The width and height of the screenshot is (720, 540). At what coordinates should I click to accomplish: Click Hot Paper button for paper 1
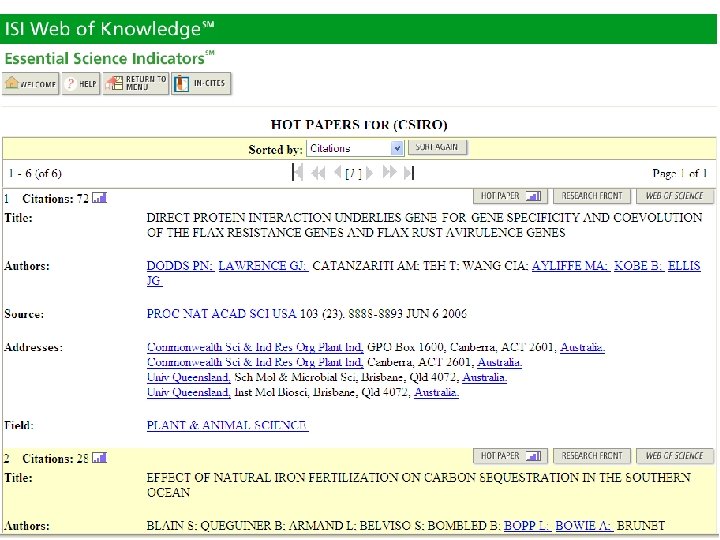(x=511, y=196)
